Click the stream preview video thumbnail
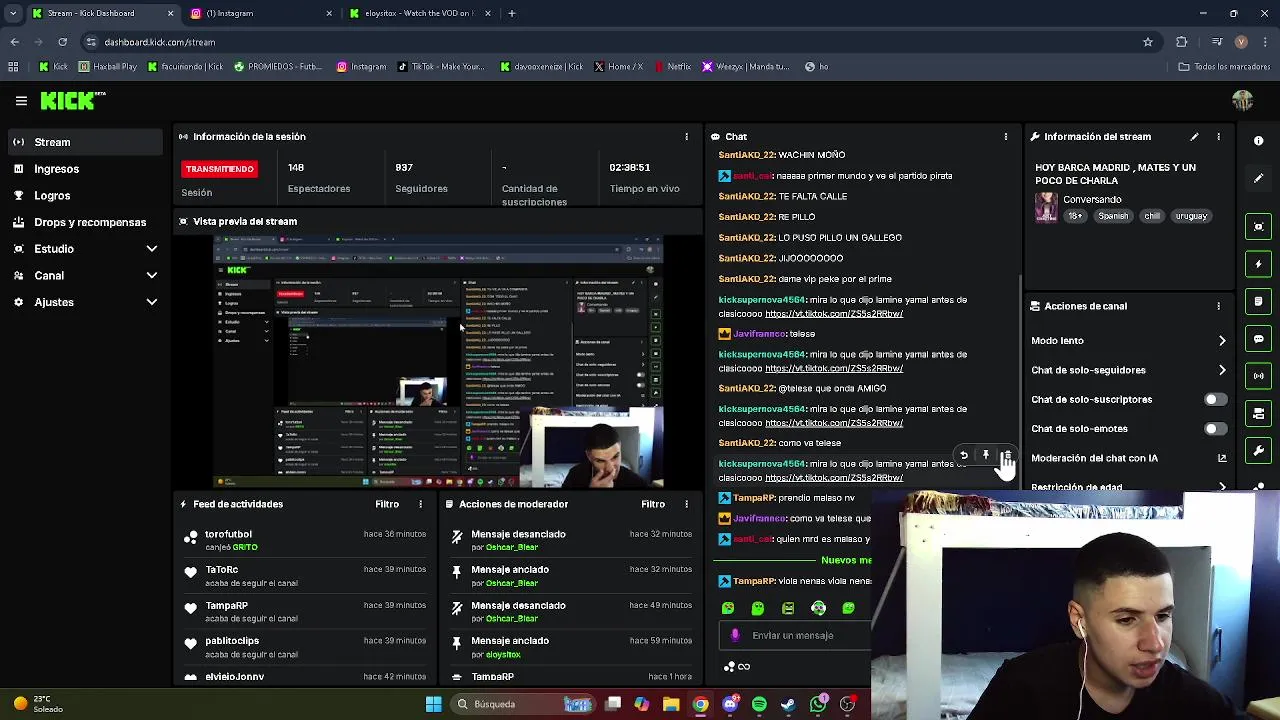 (438, 362)
